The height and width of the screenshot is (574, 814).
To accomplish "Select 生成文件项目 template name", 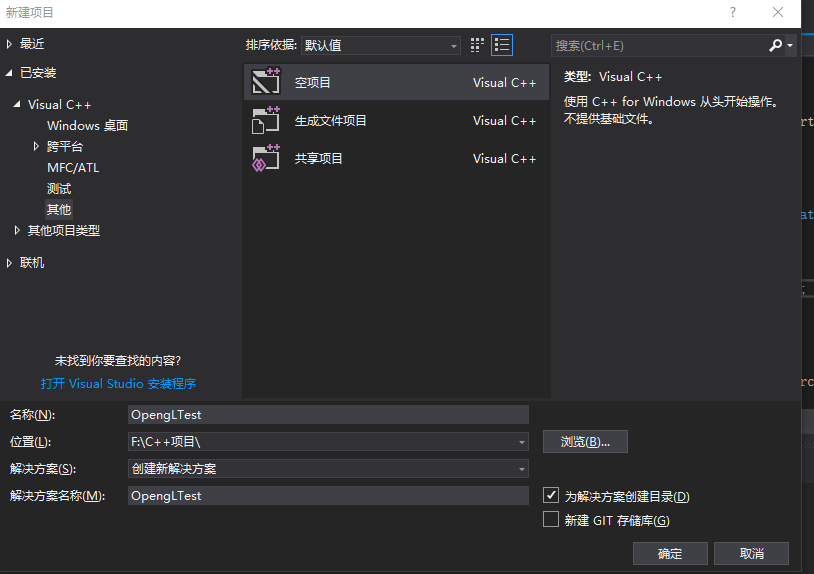I will pyautogui.click(x=331, y=120).
